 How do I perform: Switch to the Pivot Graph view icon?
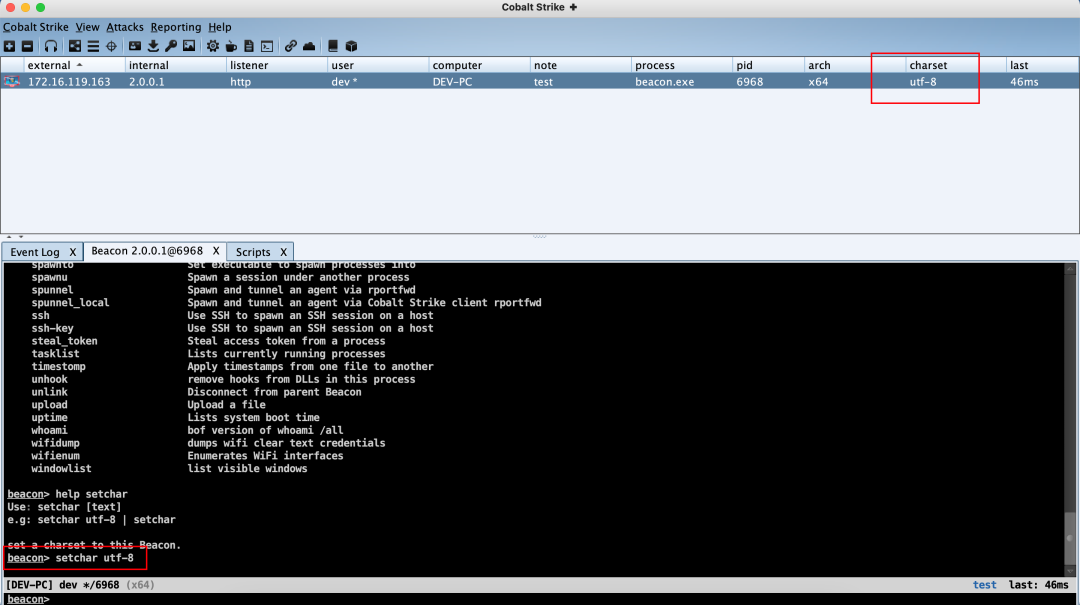point(75,46)
